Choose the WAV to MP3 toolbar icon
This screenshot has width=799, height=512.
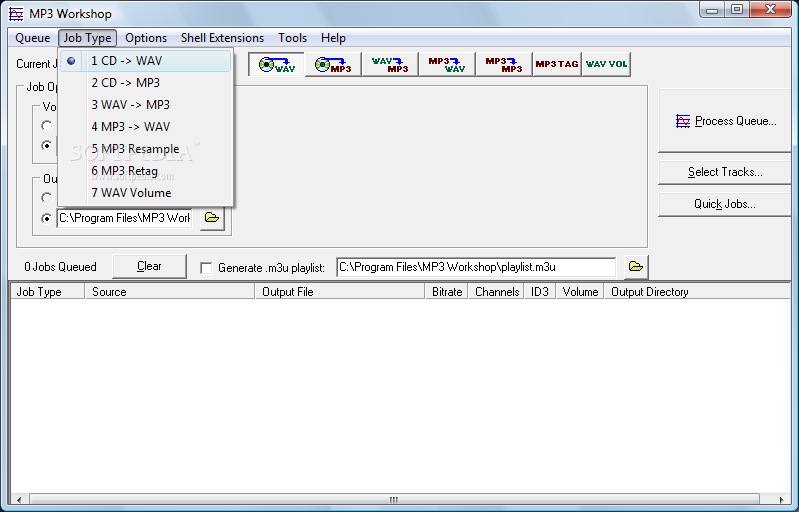tap(390, 64)
